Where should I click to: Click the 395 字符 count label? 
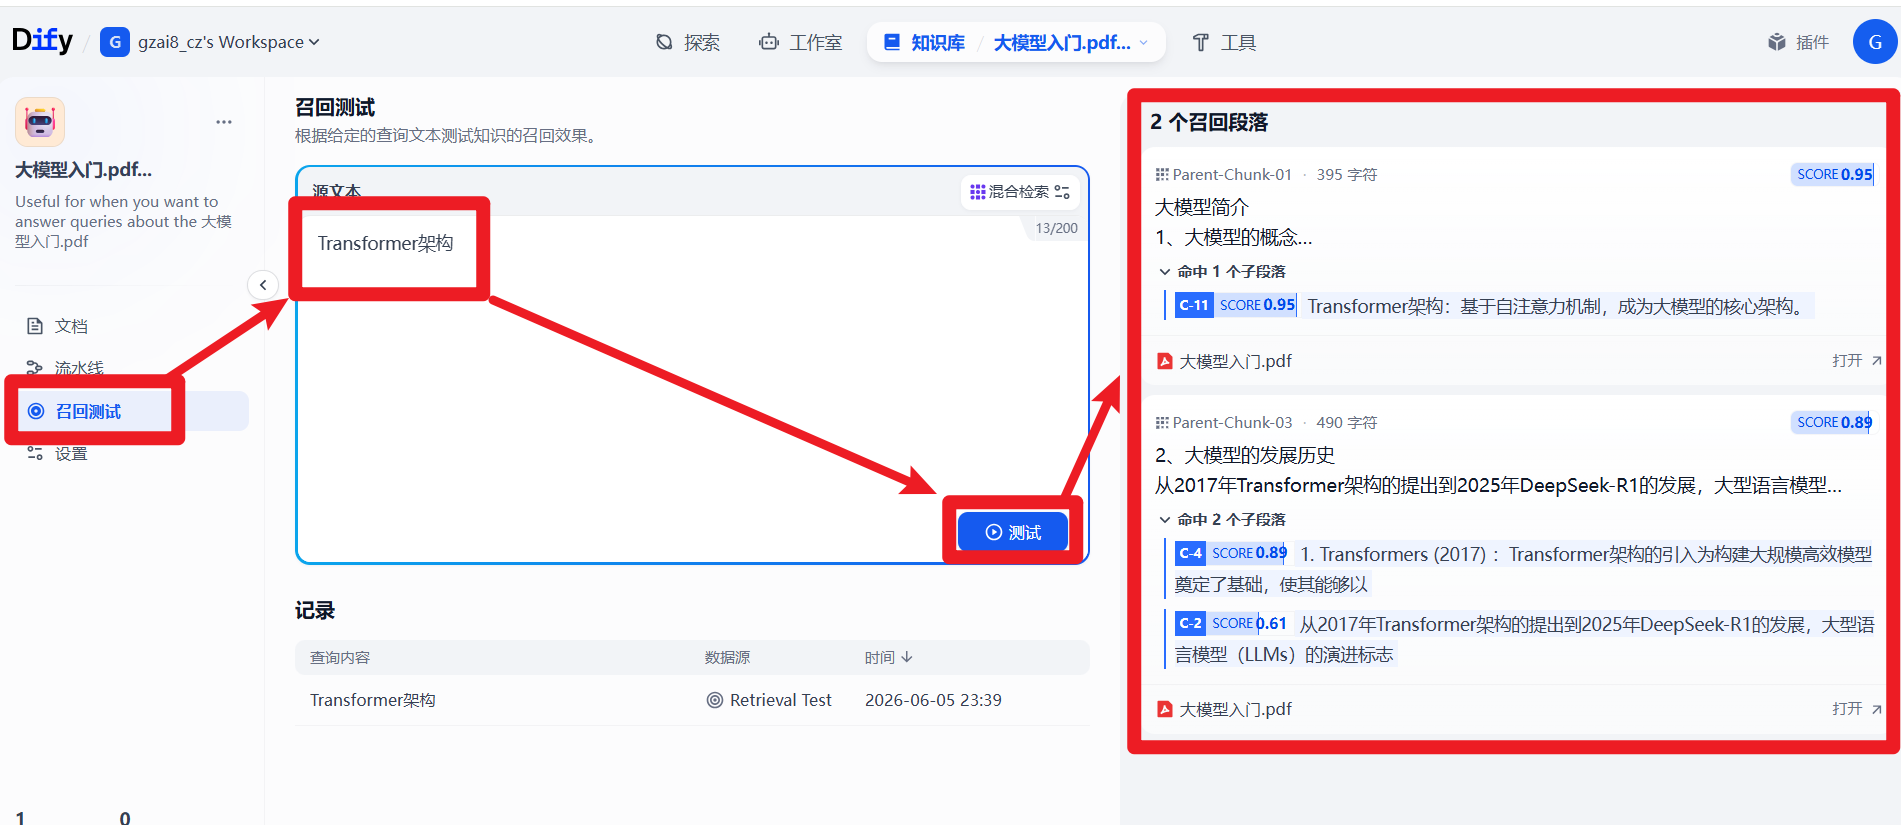pyautogui.click(x=1346, y=174)
